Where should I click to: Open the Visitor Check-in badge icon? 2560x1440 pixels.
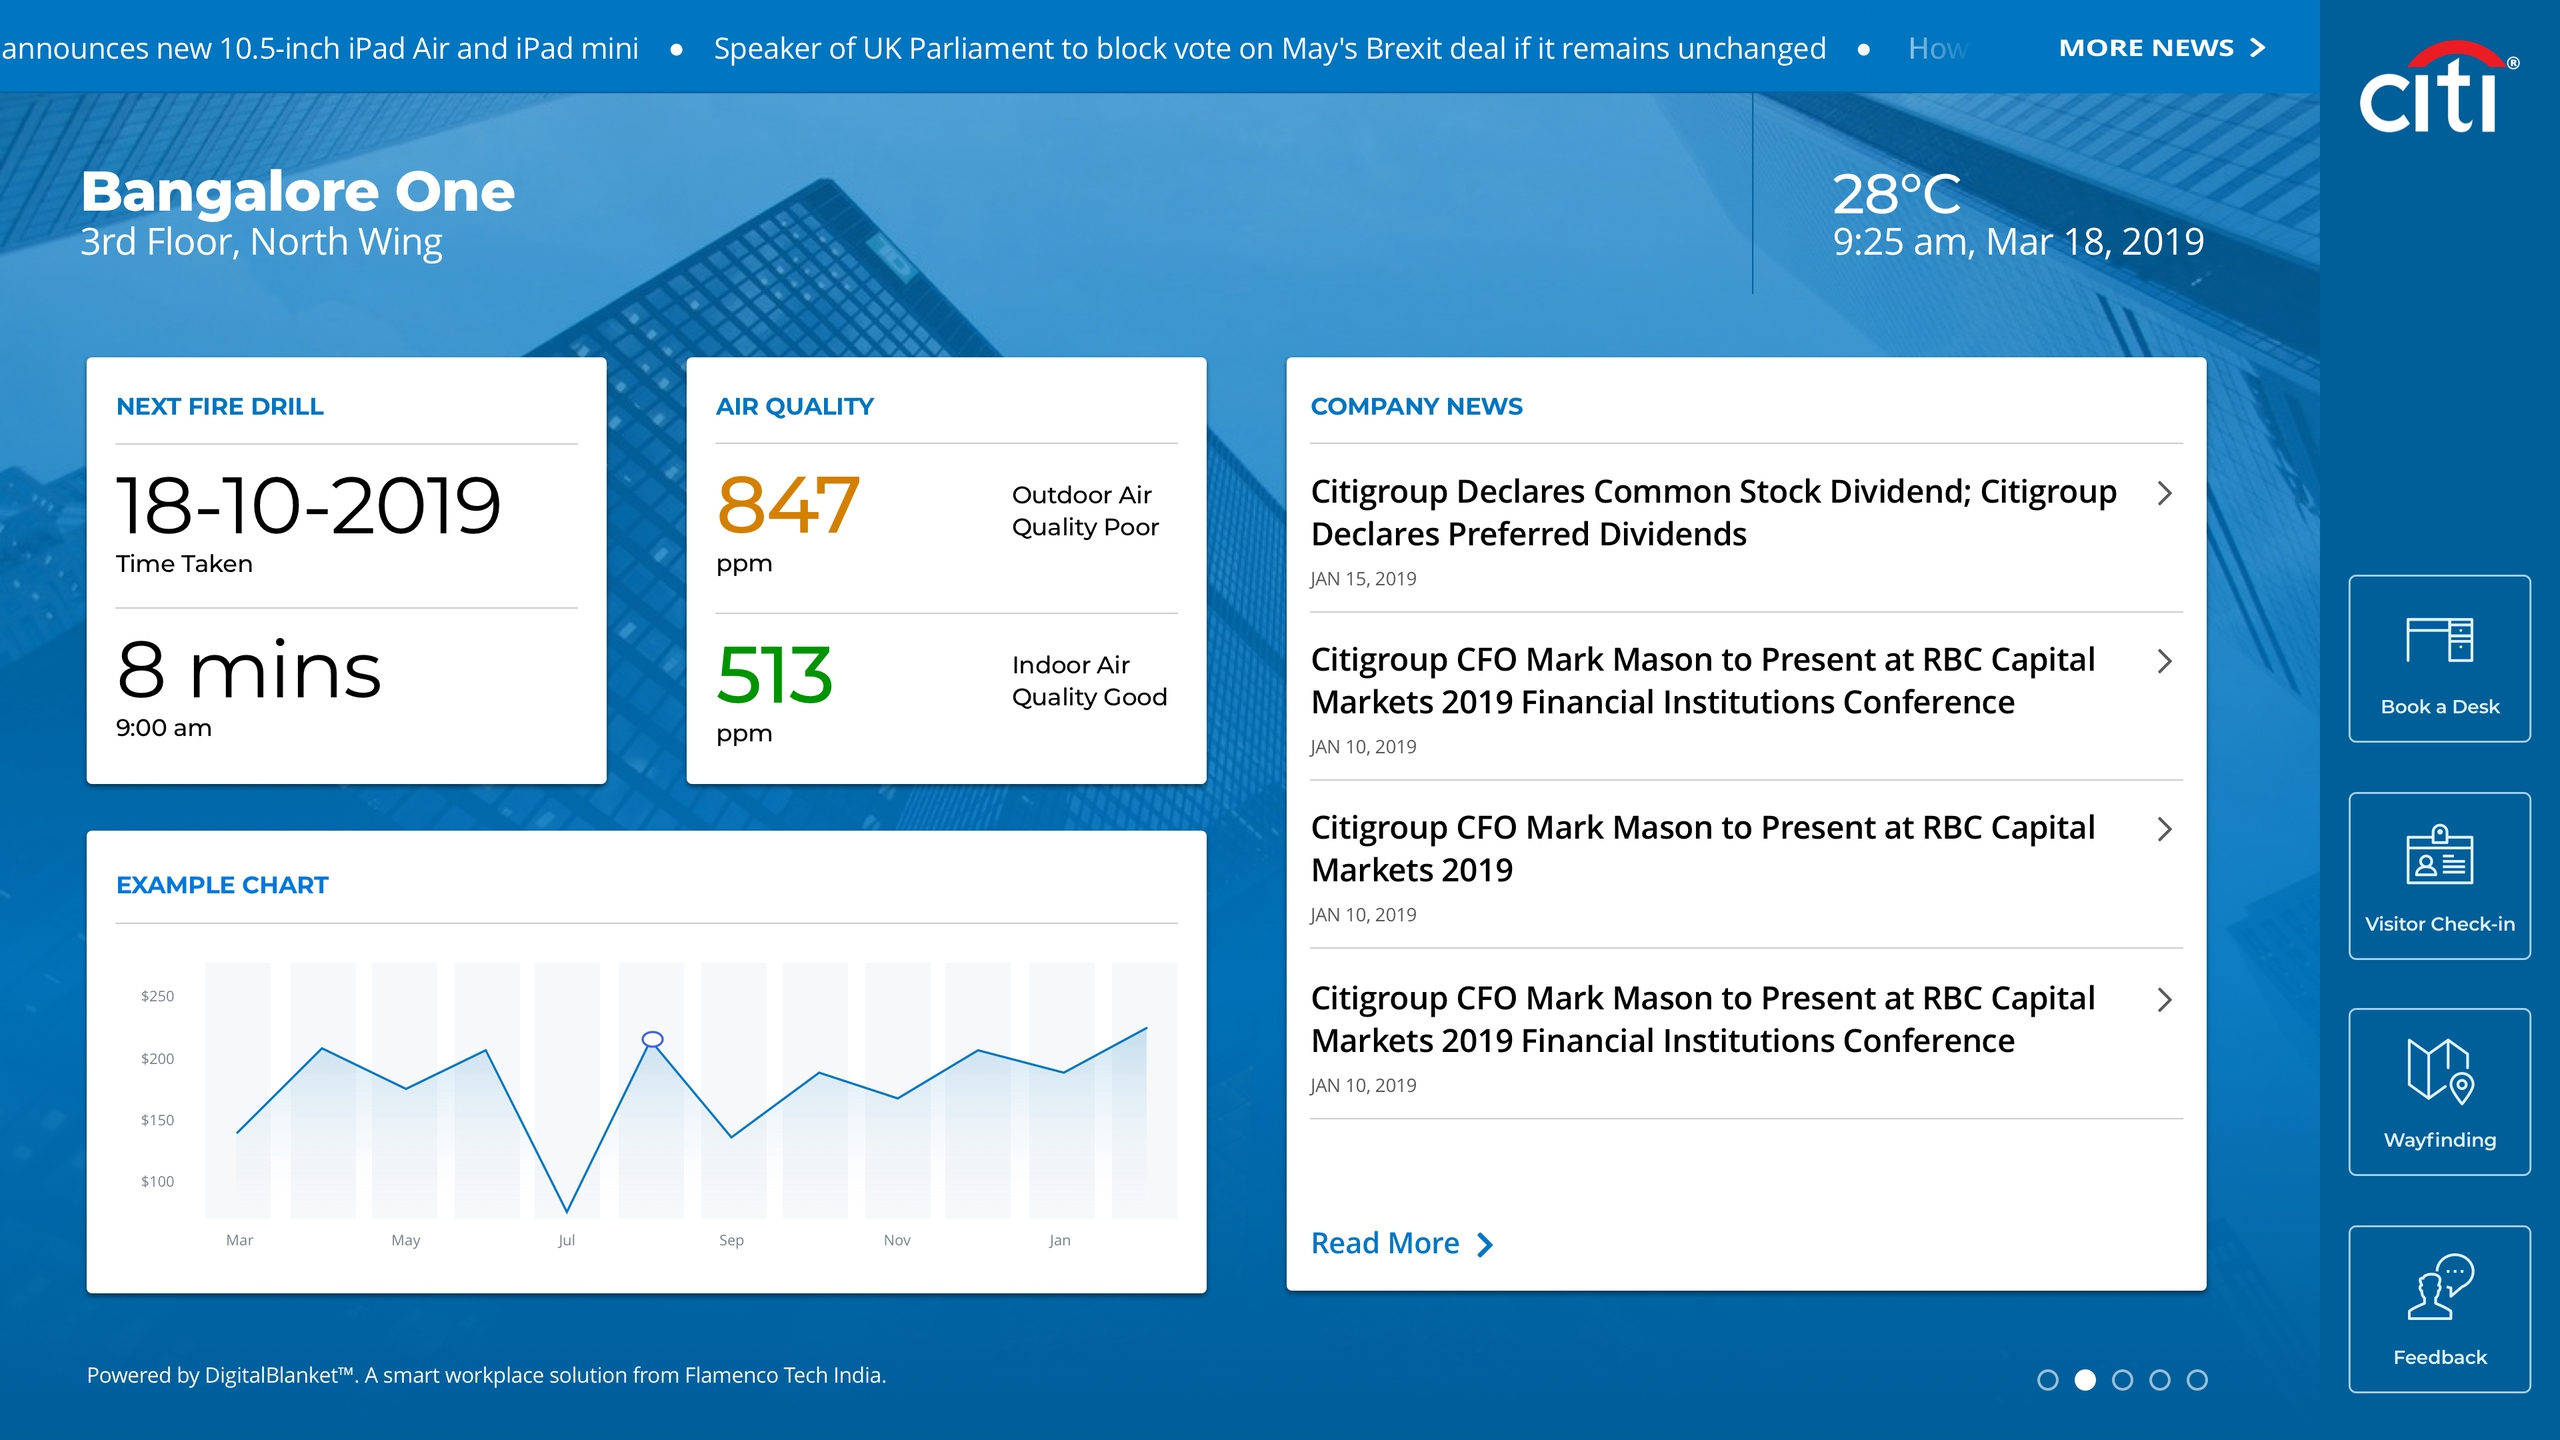(x=2439, y=856)
